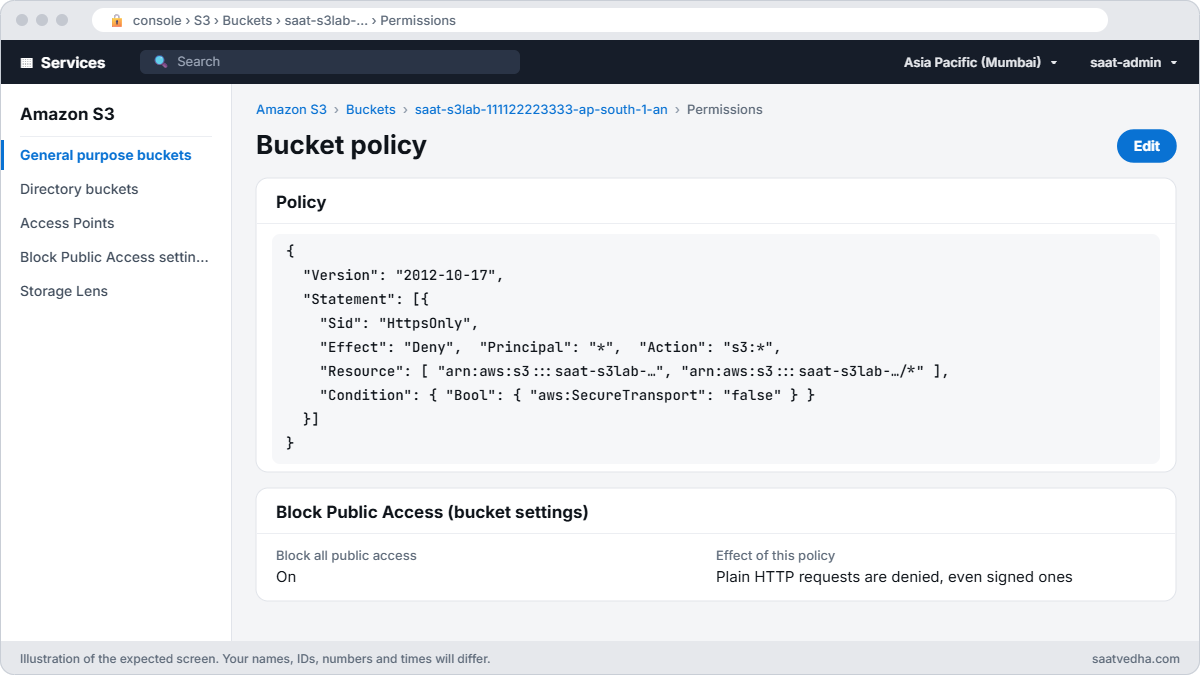Click the "Statement": [{ policy line
The height and width of the screenshot is (675, 1200).
(x=365, y=299)
